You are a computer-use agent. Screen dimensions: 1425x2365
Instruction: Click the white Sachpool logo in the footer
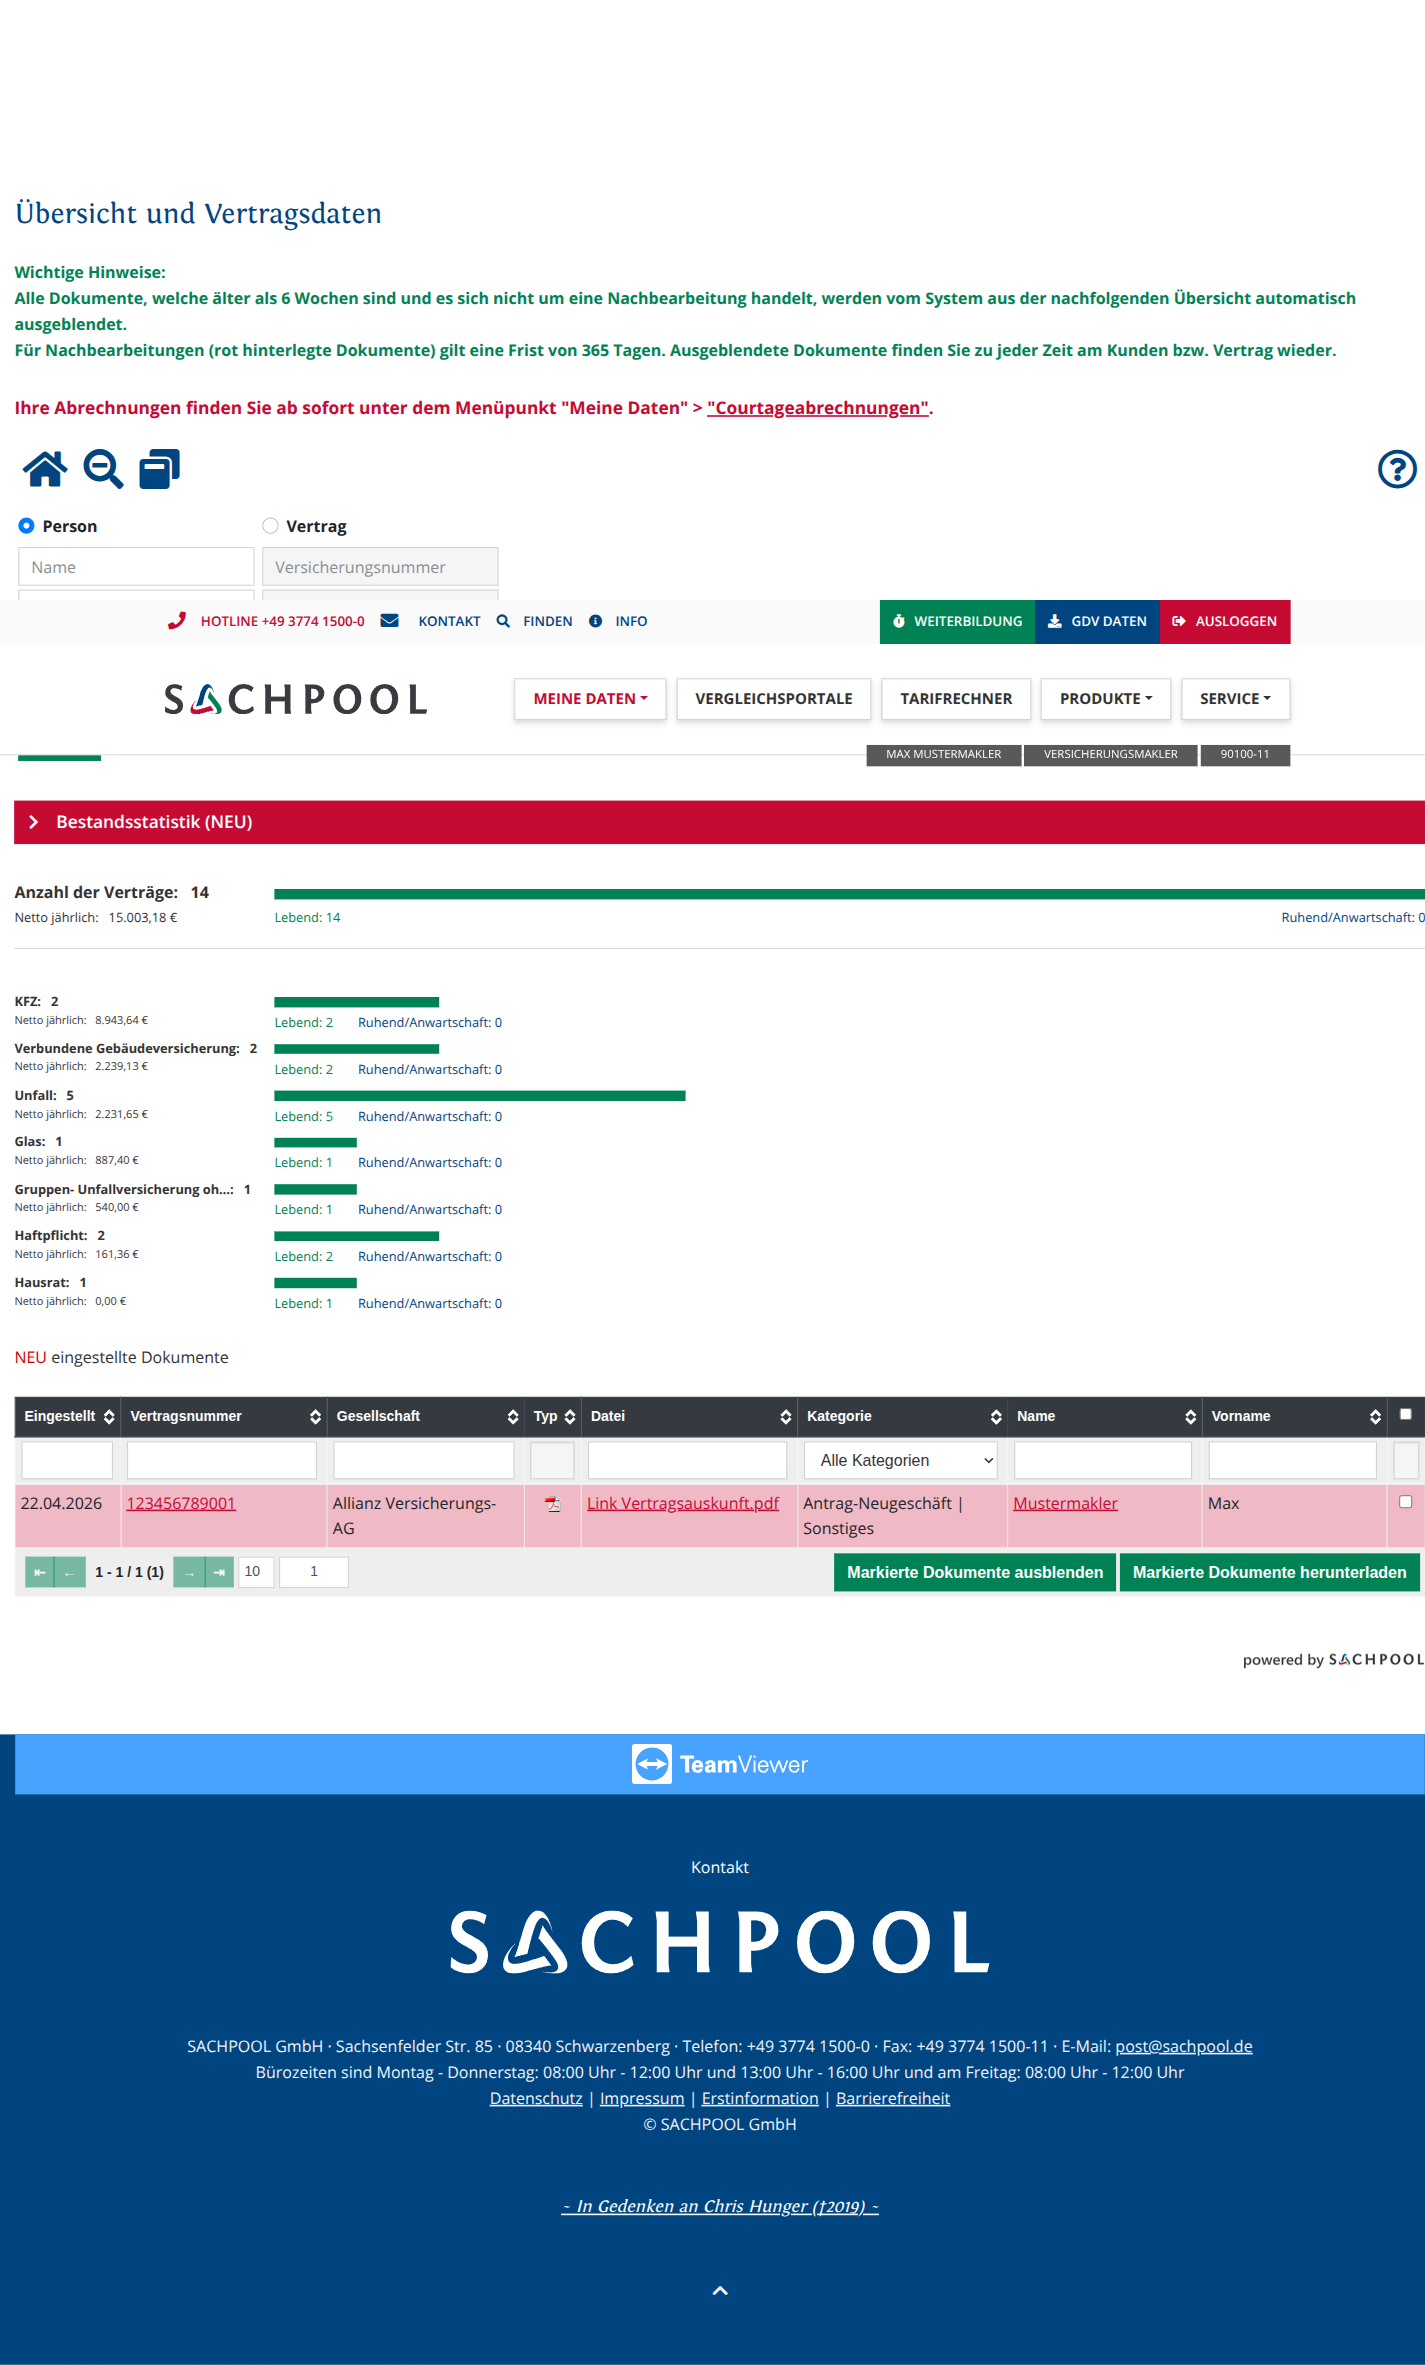(720, 1942)
